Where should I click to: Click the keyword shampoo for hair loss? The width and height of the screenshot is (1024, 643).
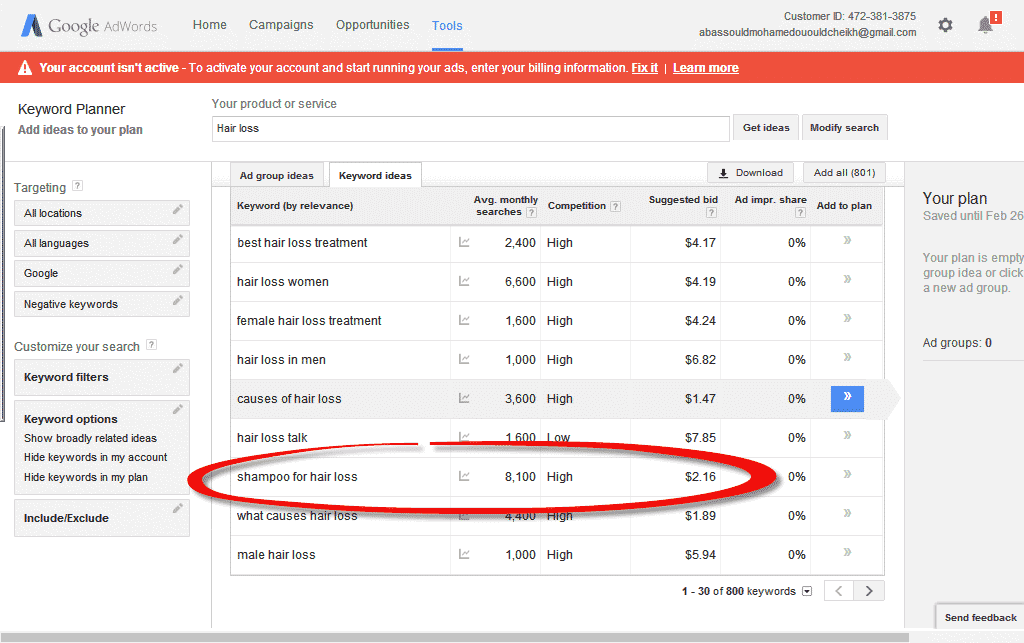[x=297, y=477]
